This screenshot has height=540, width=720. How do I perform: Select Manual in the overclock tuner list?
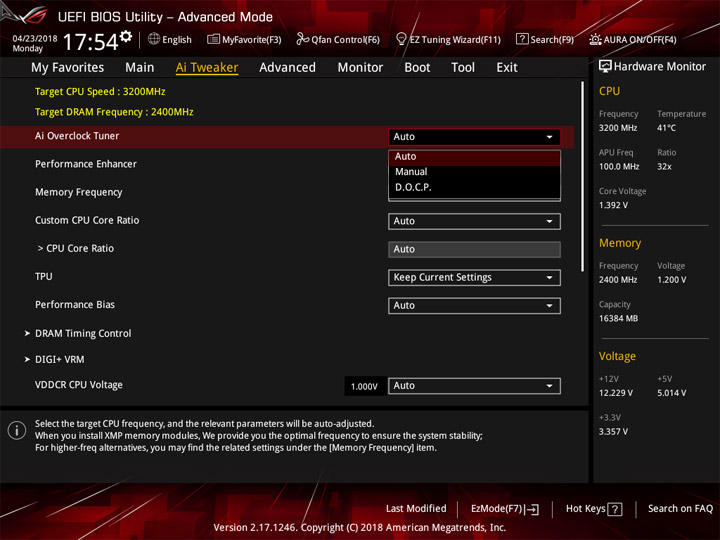click(x=474, y=172)
